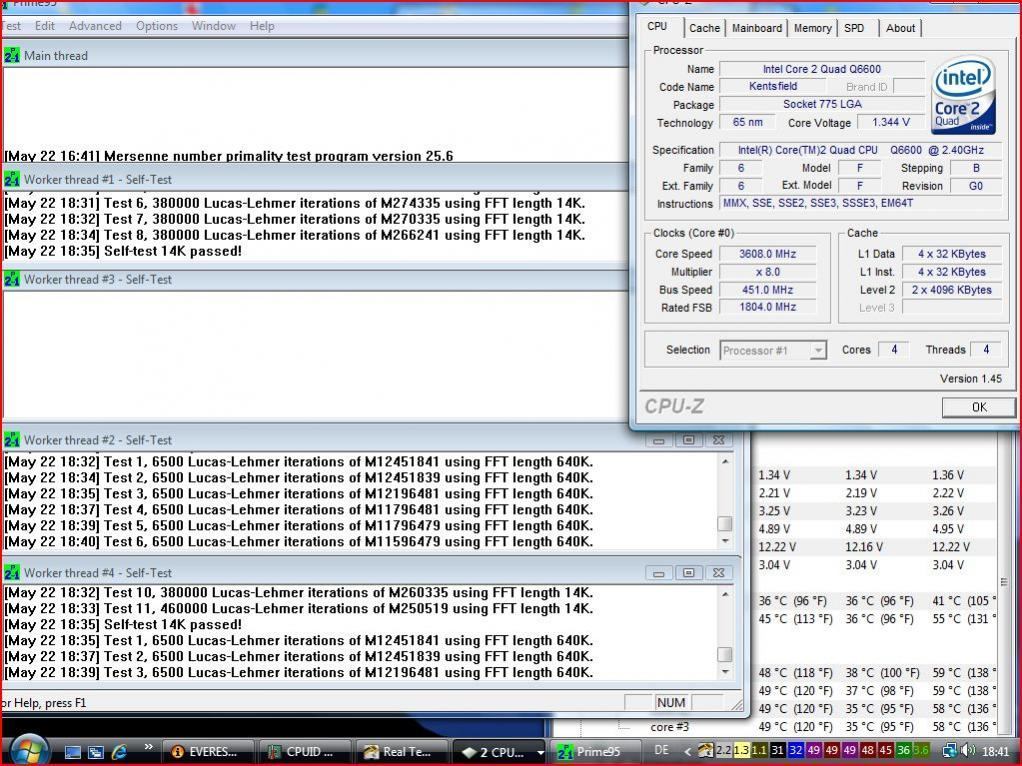Click the Rated FSB value 1804.0 MHz
This screenshot has width=1022, height=766.
point(767,307)
